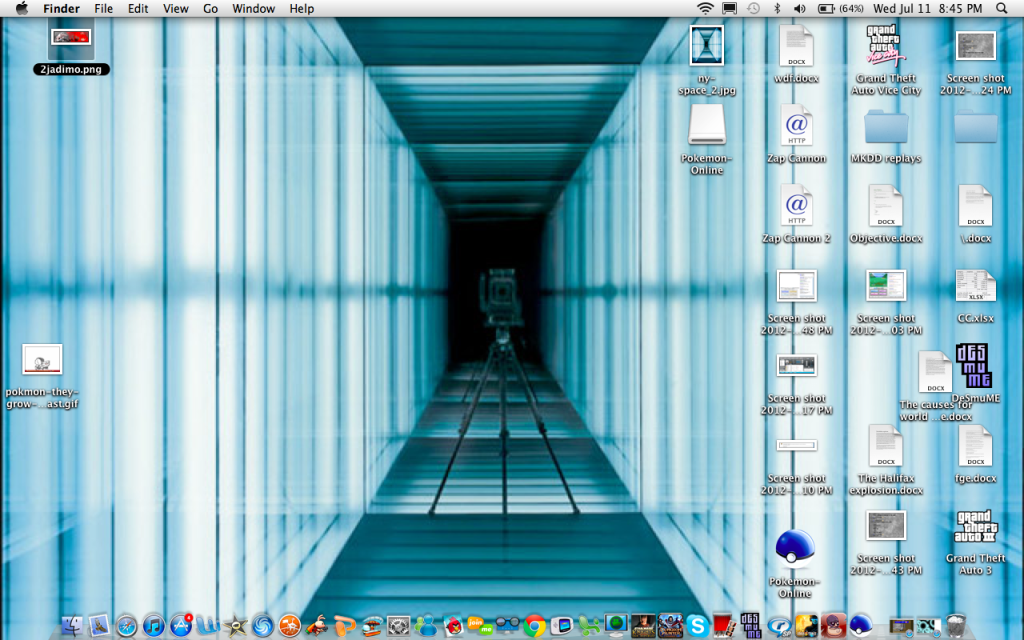Open System Preferences from the dock
The image size is (1024, 640).
[x=399, y=626]
